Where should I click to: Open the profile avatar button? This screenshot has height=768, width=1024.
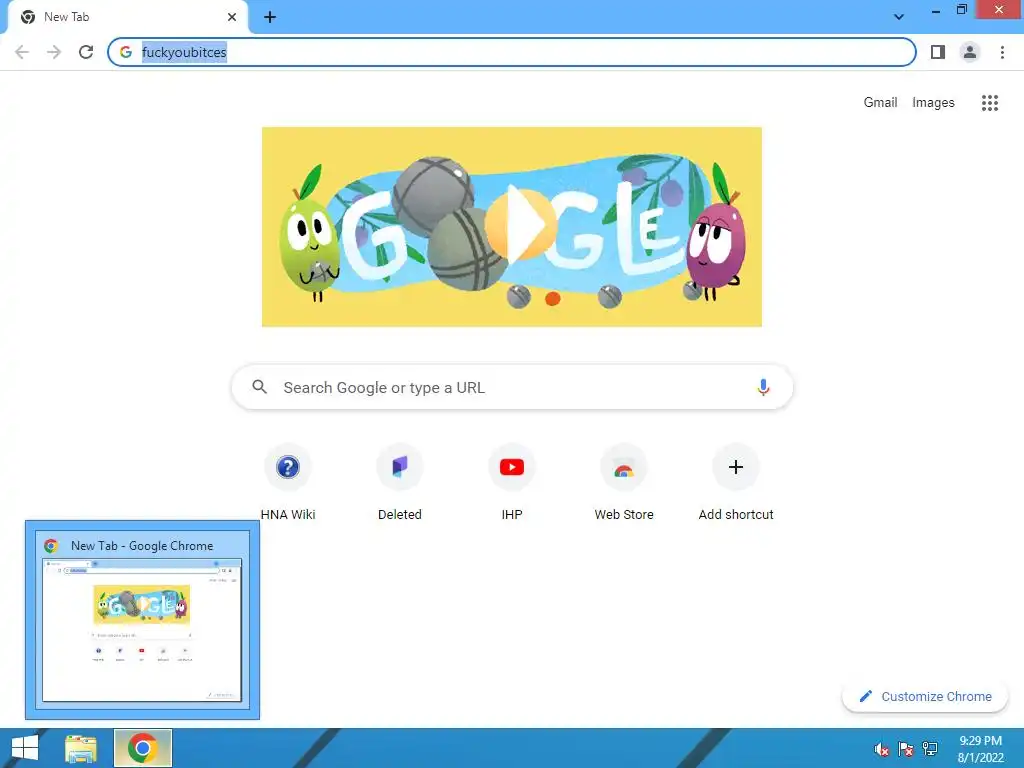(x=970, y=52)
